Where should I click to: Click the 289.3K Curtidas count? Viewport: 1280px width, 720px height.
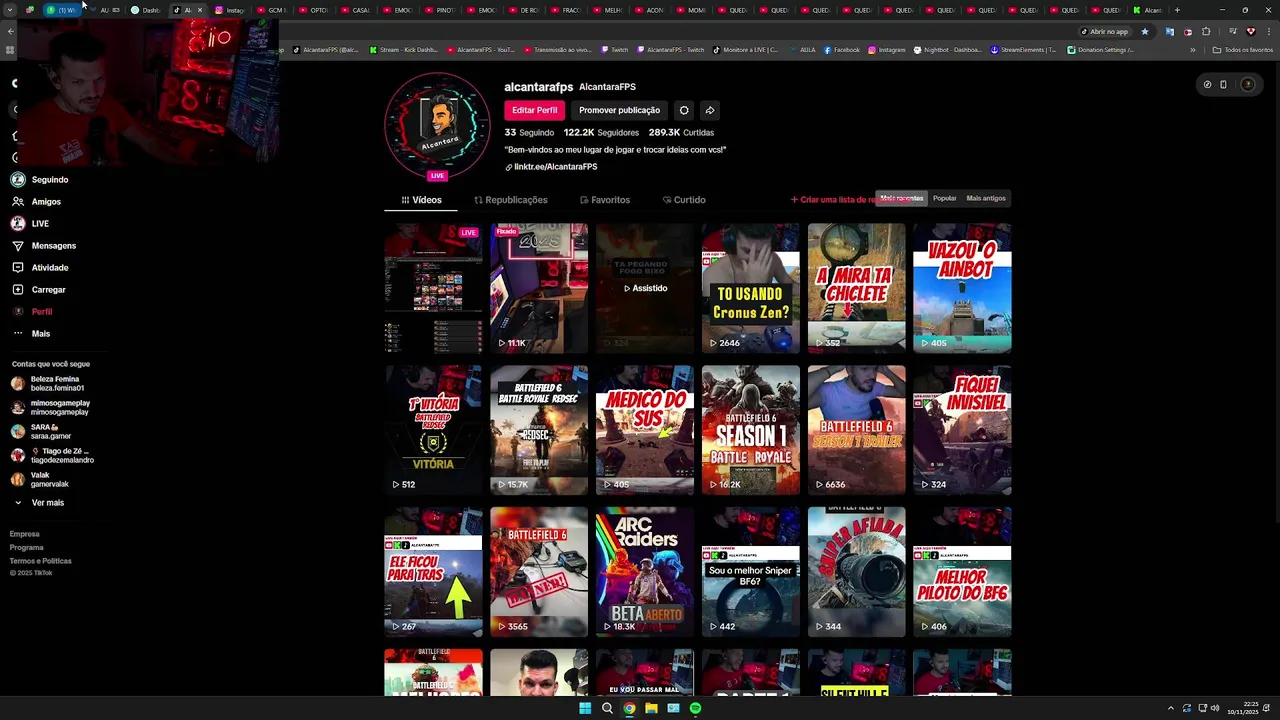[x=681, y=132]
